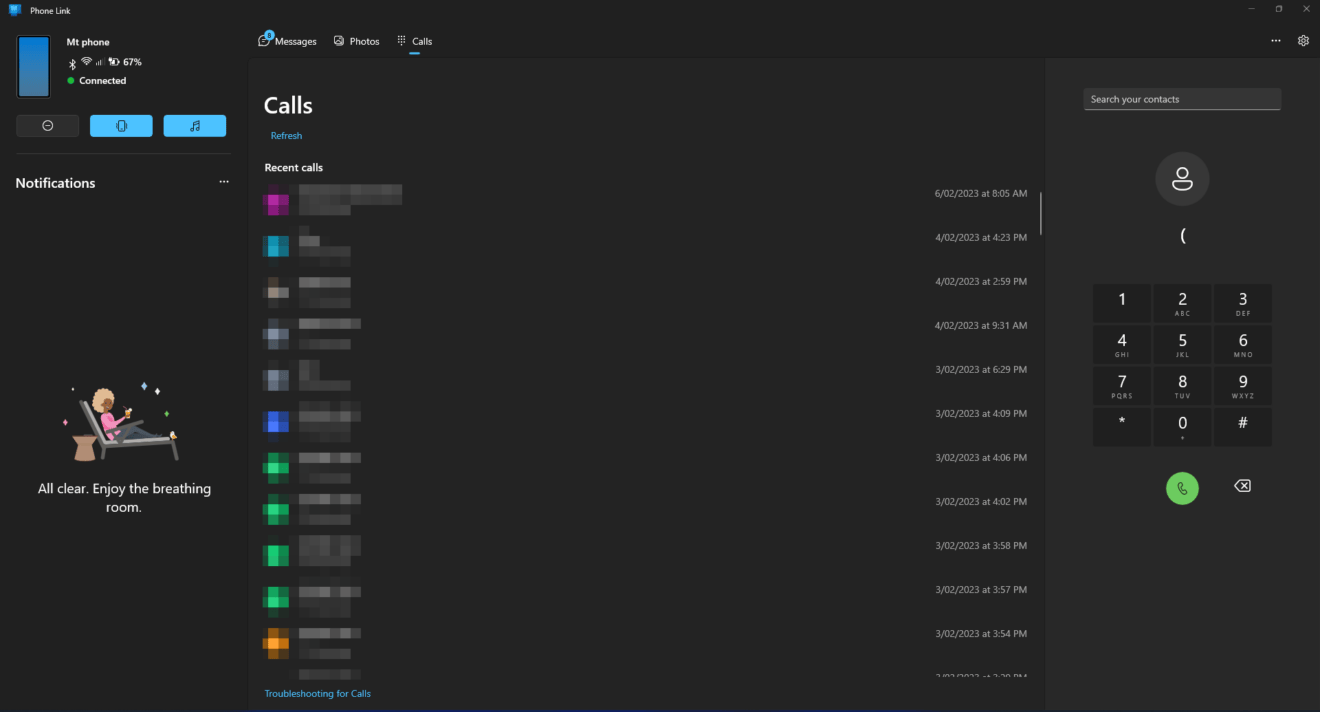1320x712 pixels.
Task: Click the contact avatar icon above dialpad
Action: pyautogui.click(x=1182, y=179)
